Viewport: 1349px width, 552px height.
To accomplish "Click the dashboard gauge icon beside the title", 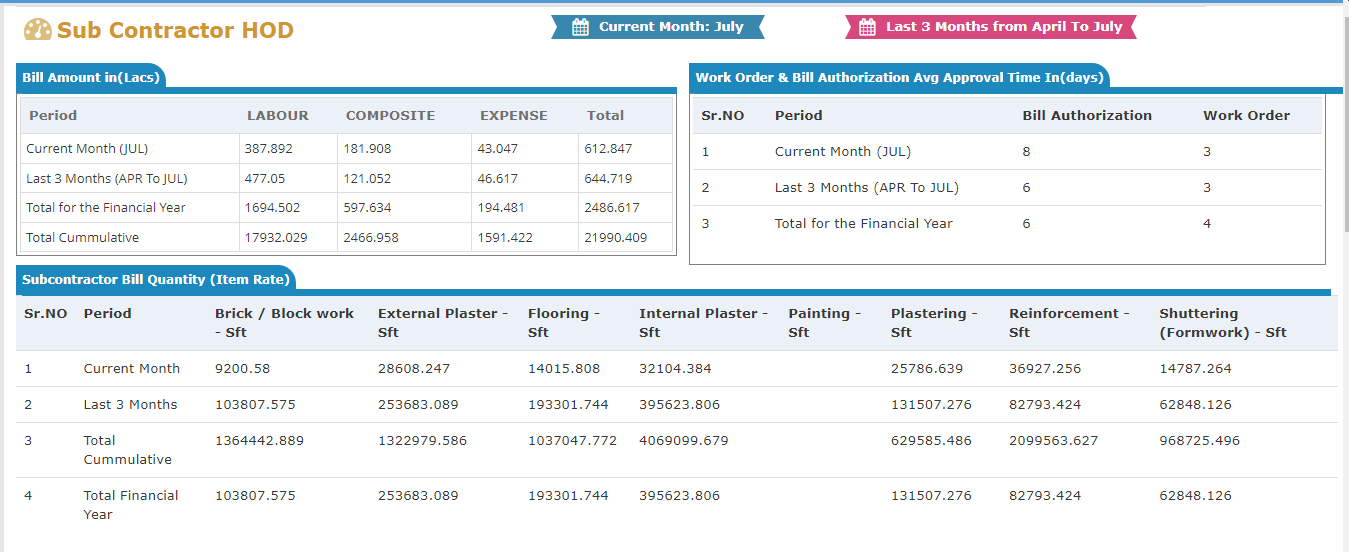I will pos(37,30).
